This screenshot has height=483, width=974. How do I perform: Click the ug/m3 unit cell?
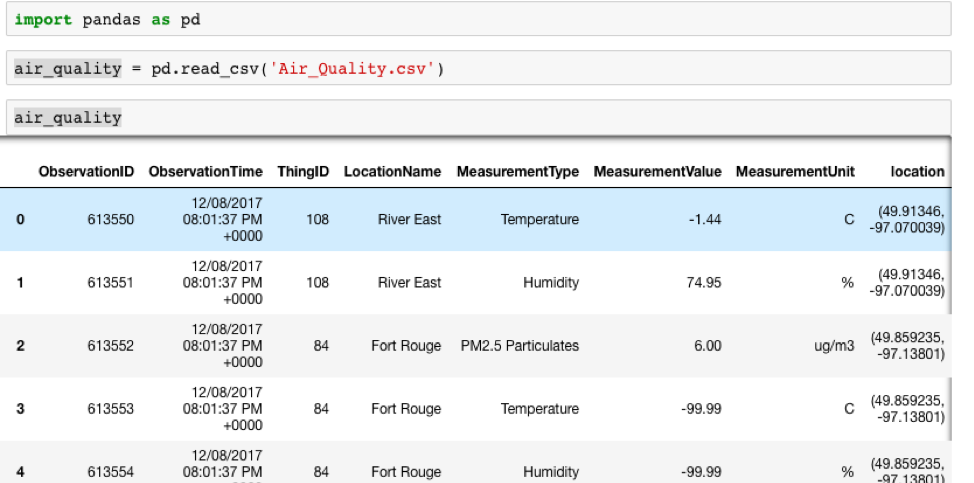pos(834,346)
